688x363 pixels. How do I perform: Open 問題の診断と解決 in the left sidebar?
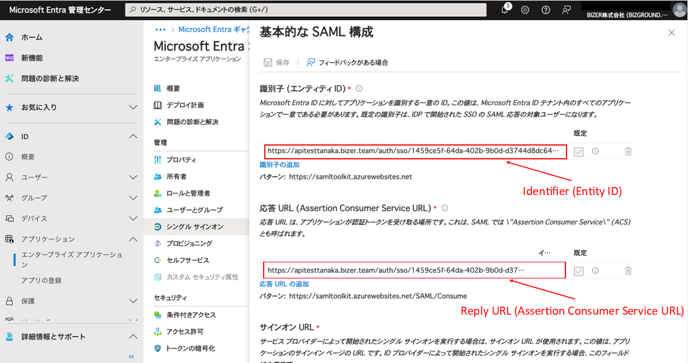(50, 79)
